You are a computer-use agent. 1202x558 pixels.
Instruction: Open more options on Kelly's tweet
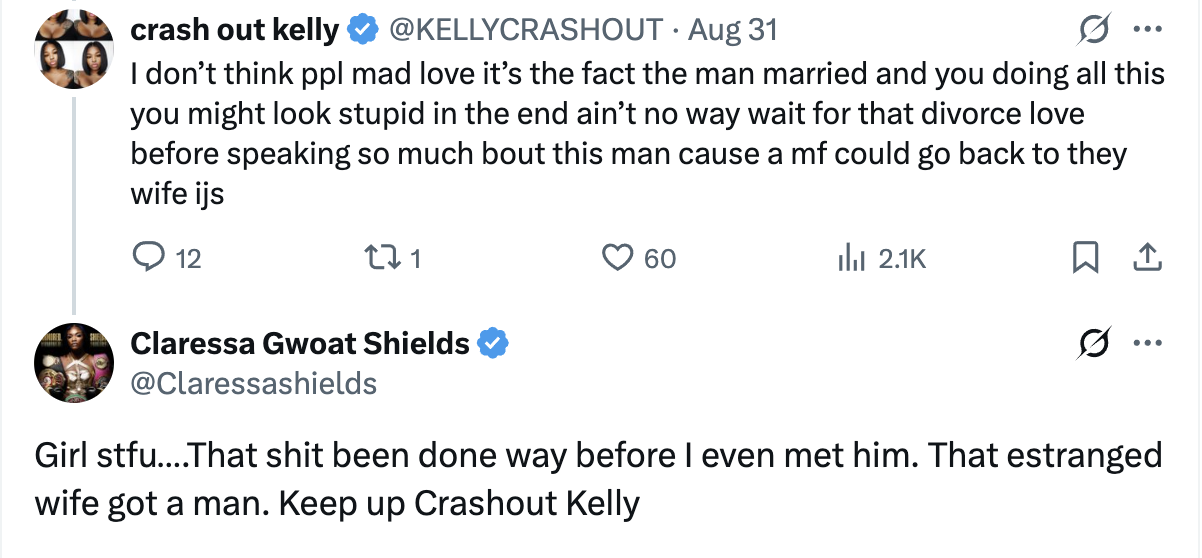pyautogui.click(x=1143, y=31)
